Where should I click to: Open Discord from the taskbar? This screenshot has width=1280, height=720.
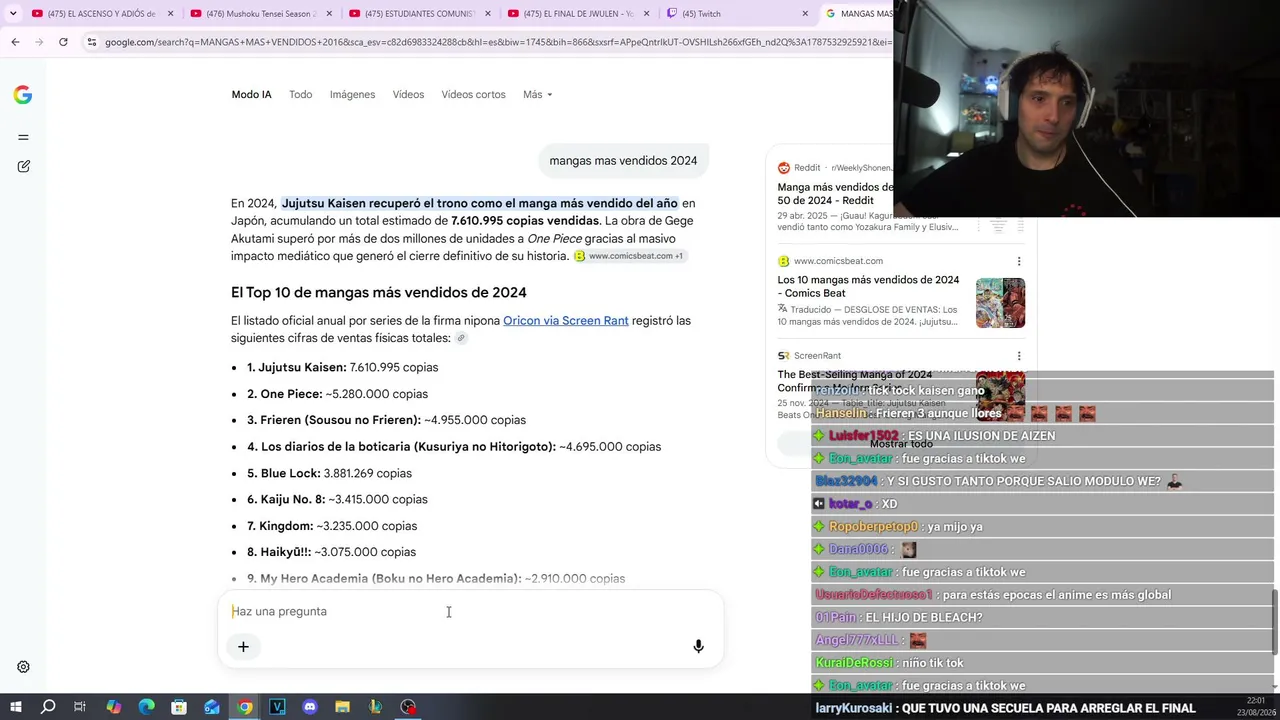310,707
